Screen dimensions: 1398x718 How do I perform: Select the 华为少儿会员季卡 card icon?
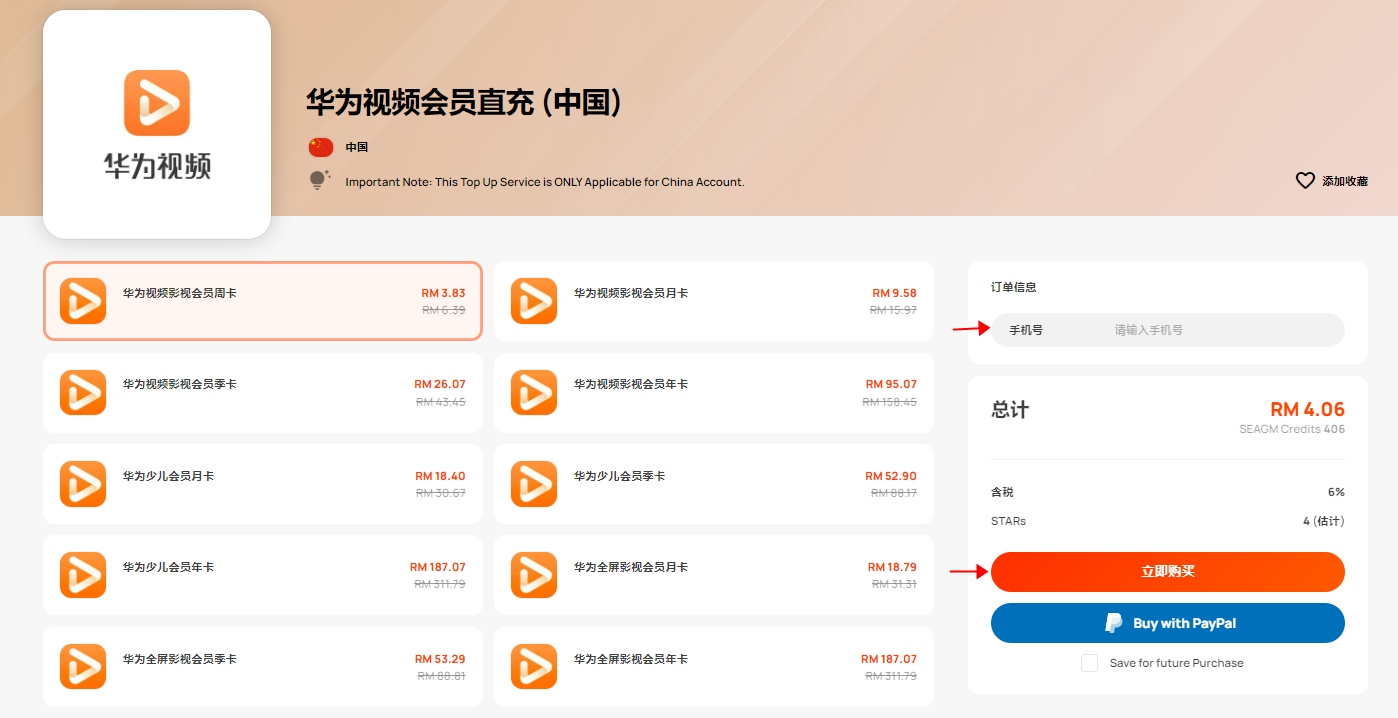pos(534,484)
